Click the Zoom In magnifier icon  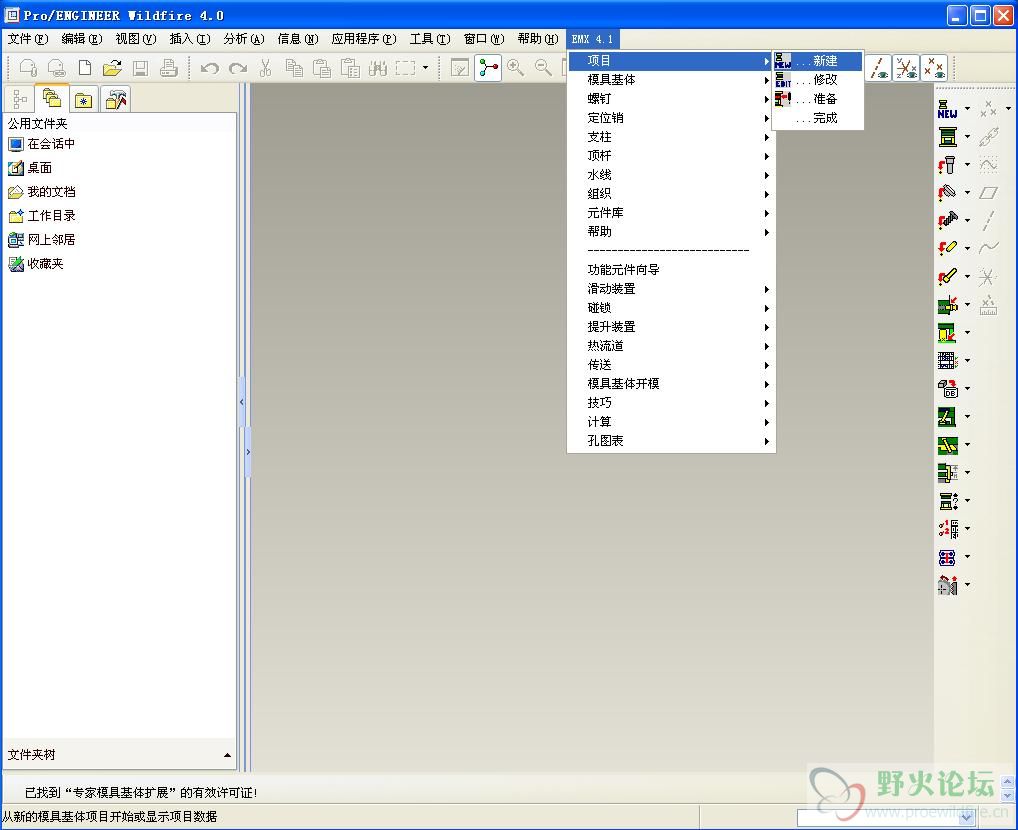pos(515,68)
